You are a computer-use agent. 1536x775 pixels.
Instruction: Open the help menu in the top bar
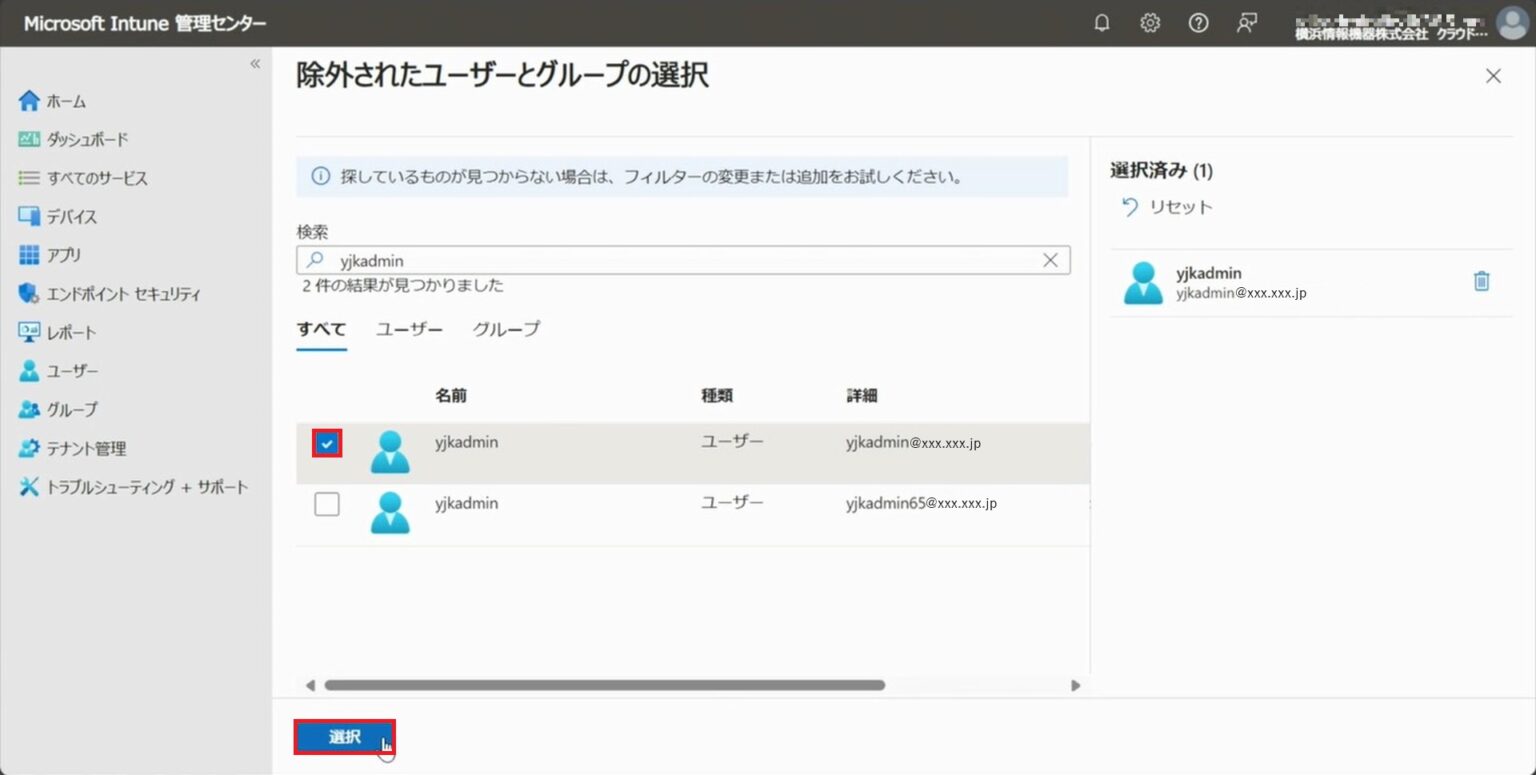pos(1198,23)
